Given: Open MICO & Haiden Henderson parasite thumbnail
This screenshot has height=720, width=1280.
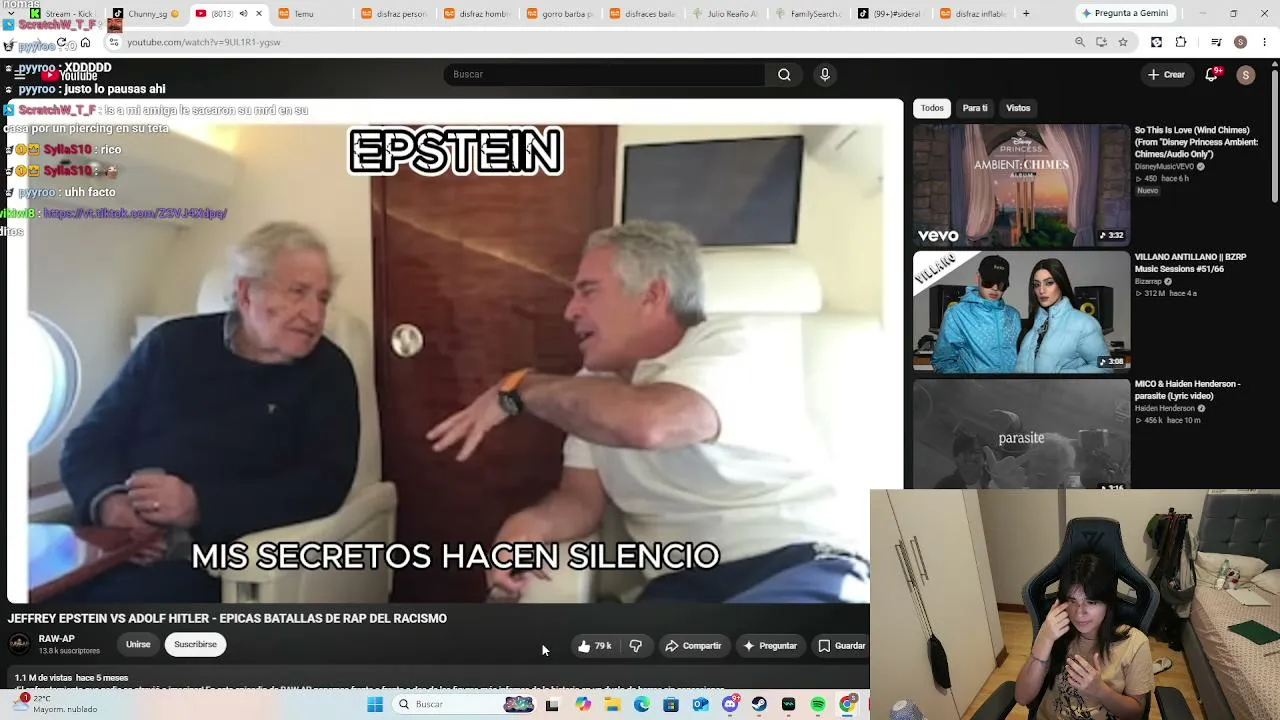Looking at the screenshot, I should click(x=1021, y=434).
